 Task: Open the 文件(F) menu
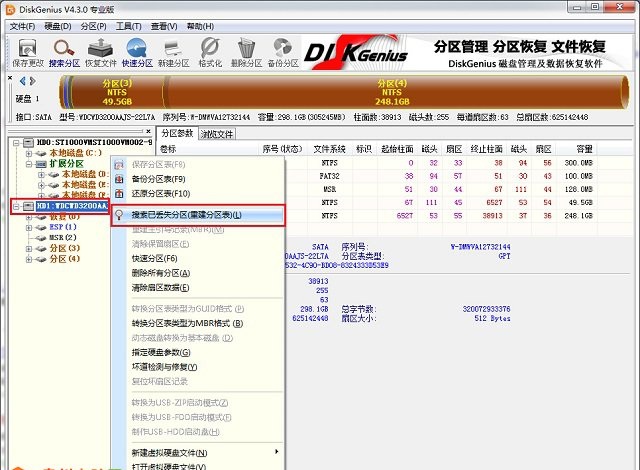(x=22, y=27)
